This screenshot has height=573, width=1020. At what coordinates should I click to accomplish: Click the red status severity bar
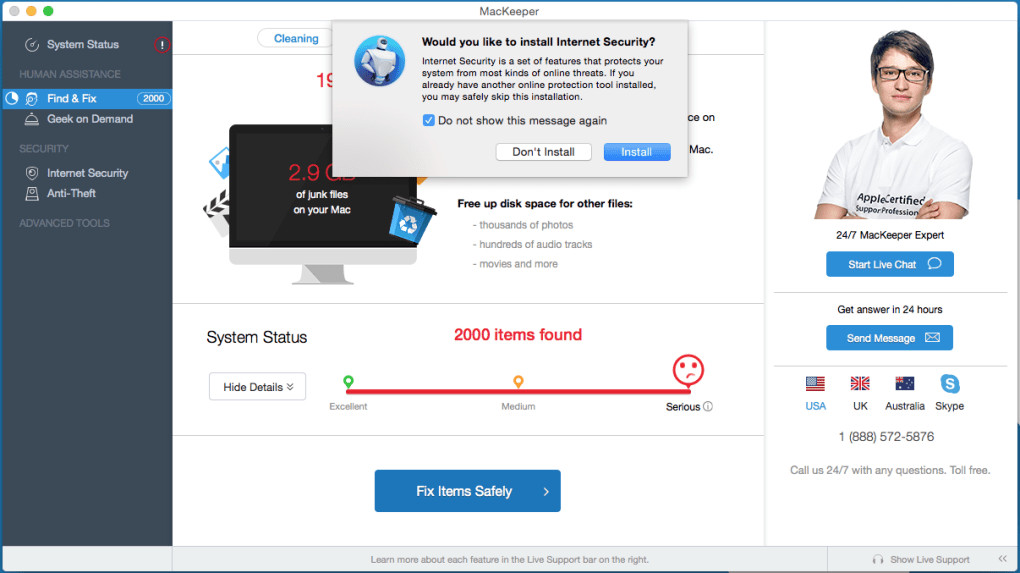point(518,392)
